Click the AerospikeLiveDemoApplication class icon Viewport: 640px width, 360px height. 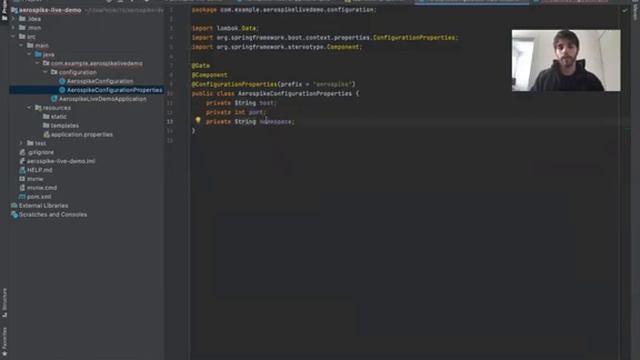(54, 99)
